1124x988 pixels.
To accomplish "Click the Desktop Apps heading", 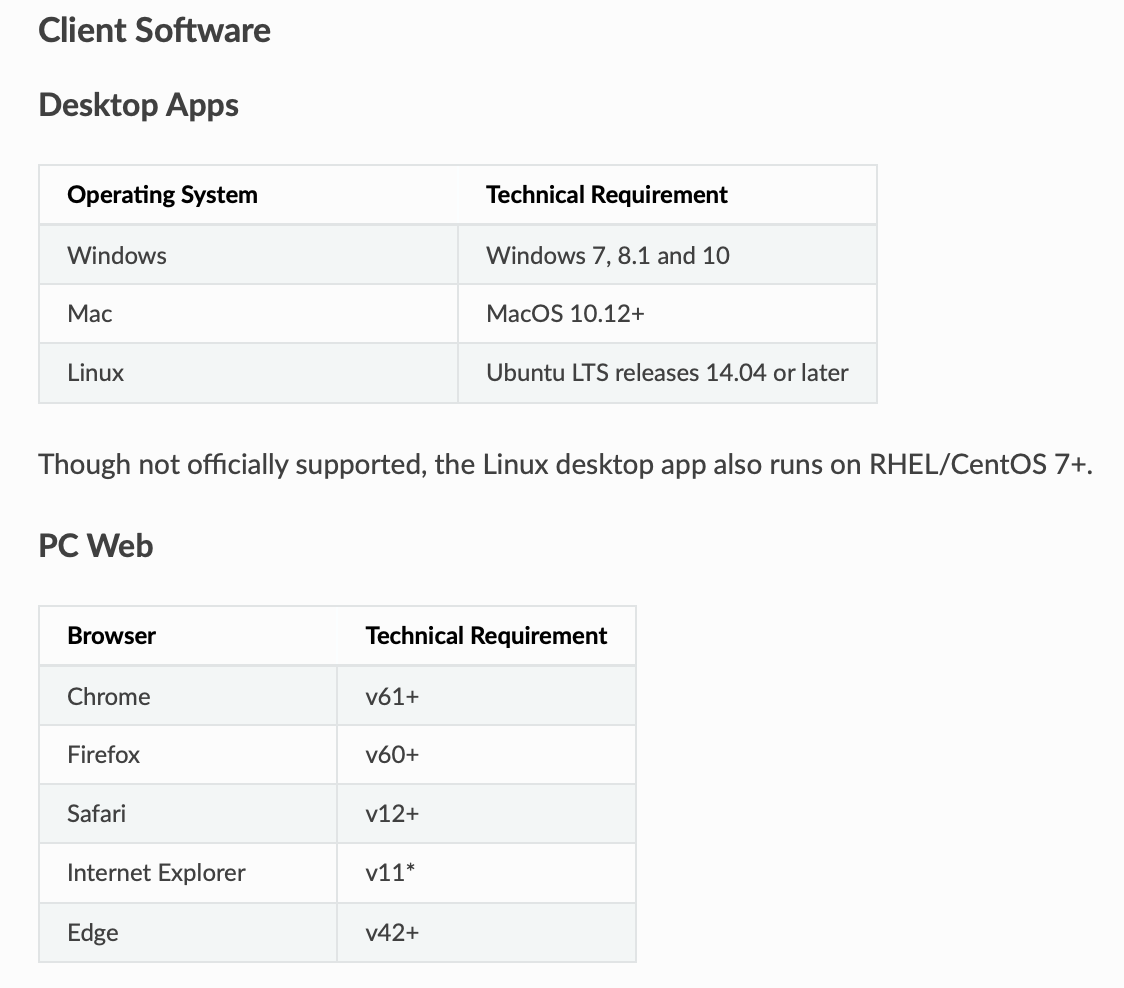I will (138, 105).
